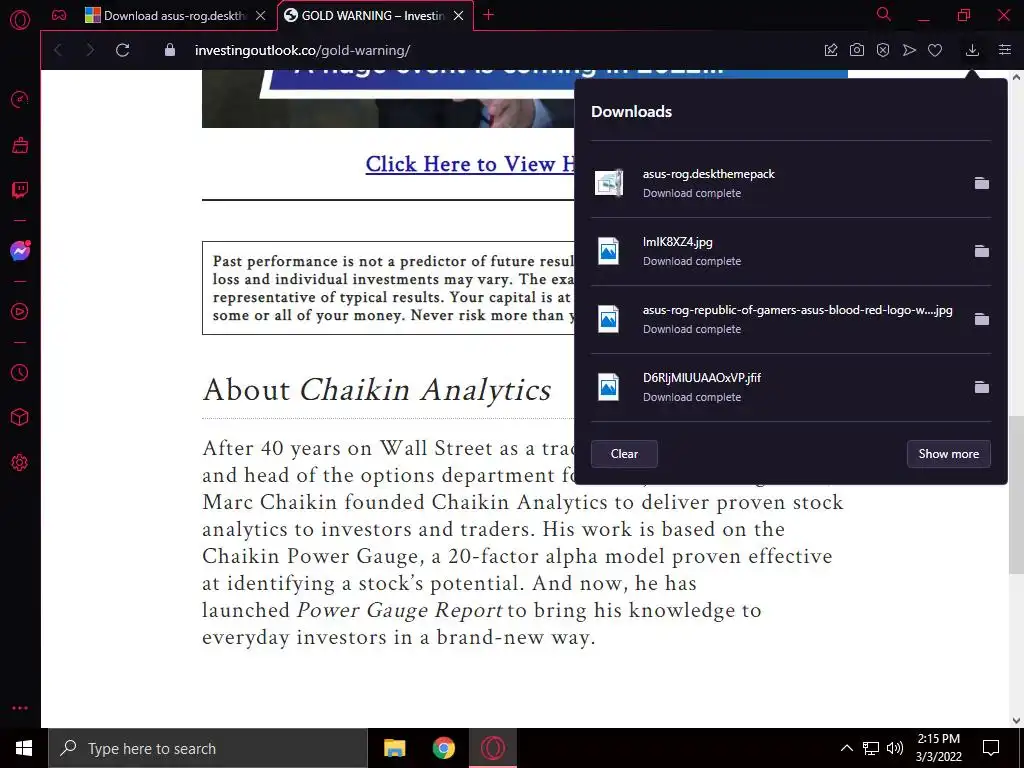Click the site security padlock icon

170,50
